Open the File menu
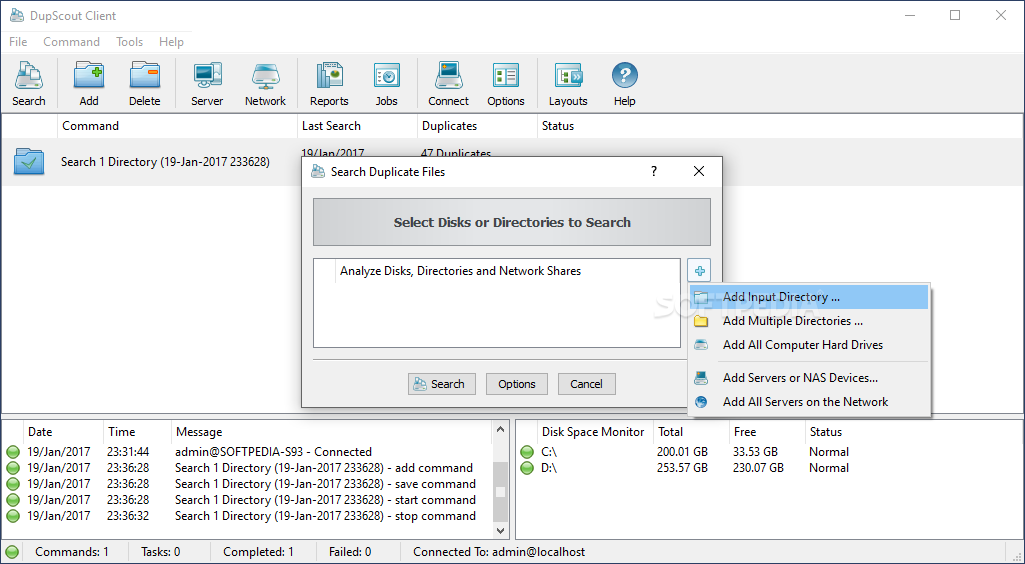 pyautogui.click(x=18, y=42)
